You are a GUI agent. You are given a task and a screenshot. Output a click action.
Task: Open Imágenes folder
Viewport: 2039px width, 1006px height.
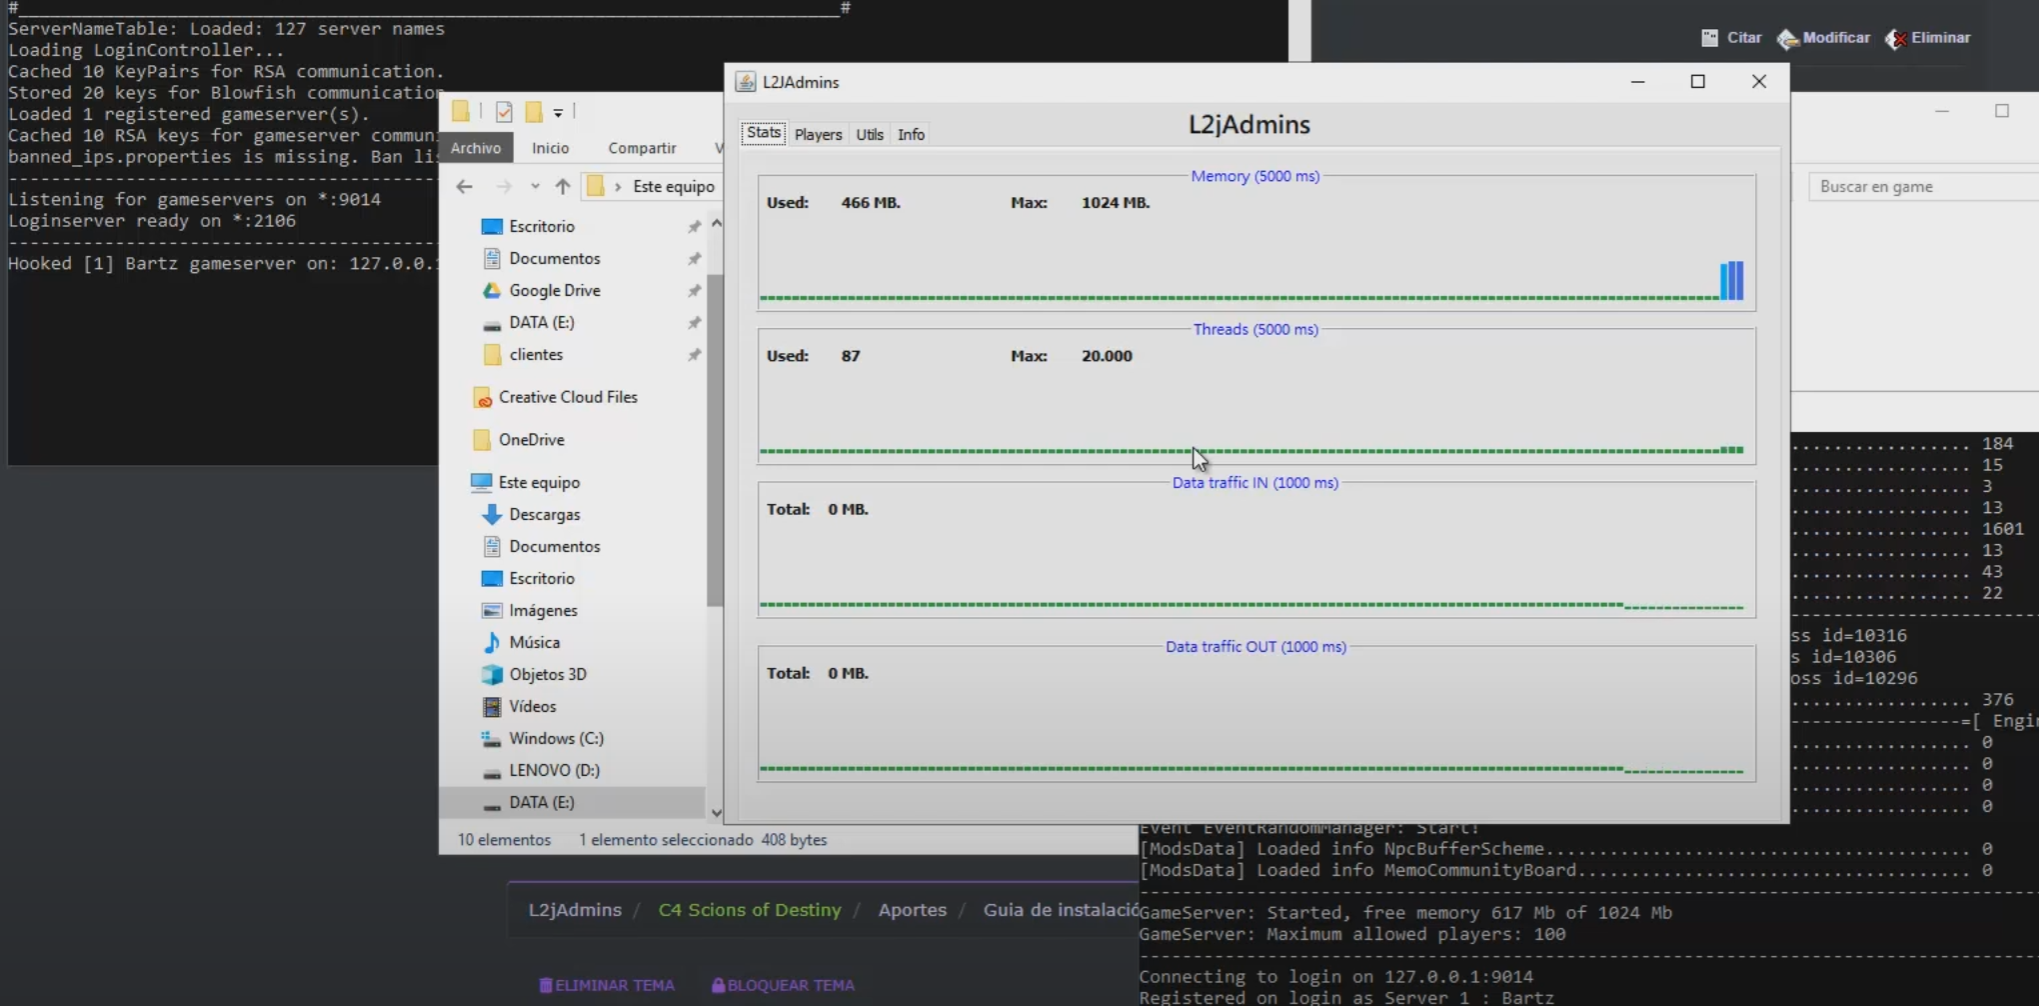coord(543,610)
